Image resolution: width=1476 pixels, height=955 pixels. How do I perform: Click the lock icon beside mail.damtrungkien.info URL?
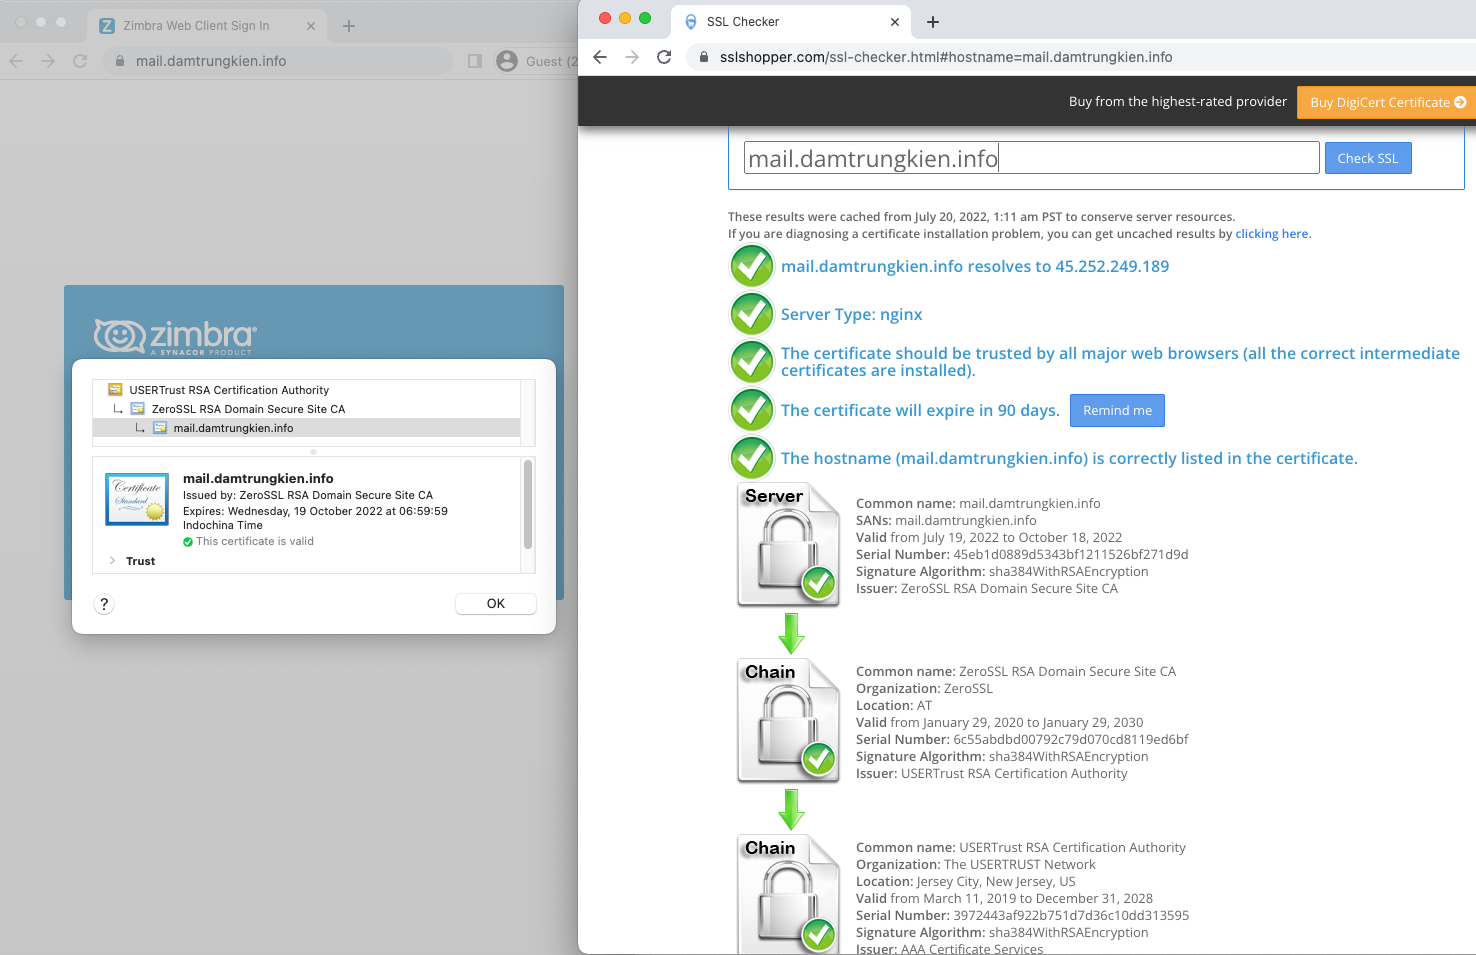pyautogui.click(x=120, y=61)
